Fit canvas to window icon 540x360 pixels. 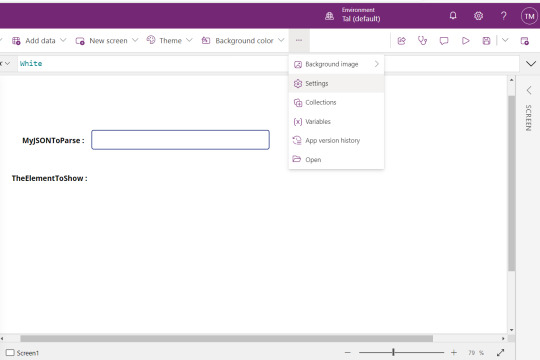[x=500, y=352]
